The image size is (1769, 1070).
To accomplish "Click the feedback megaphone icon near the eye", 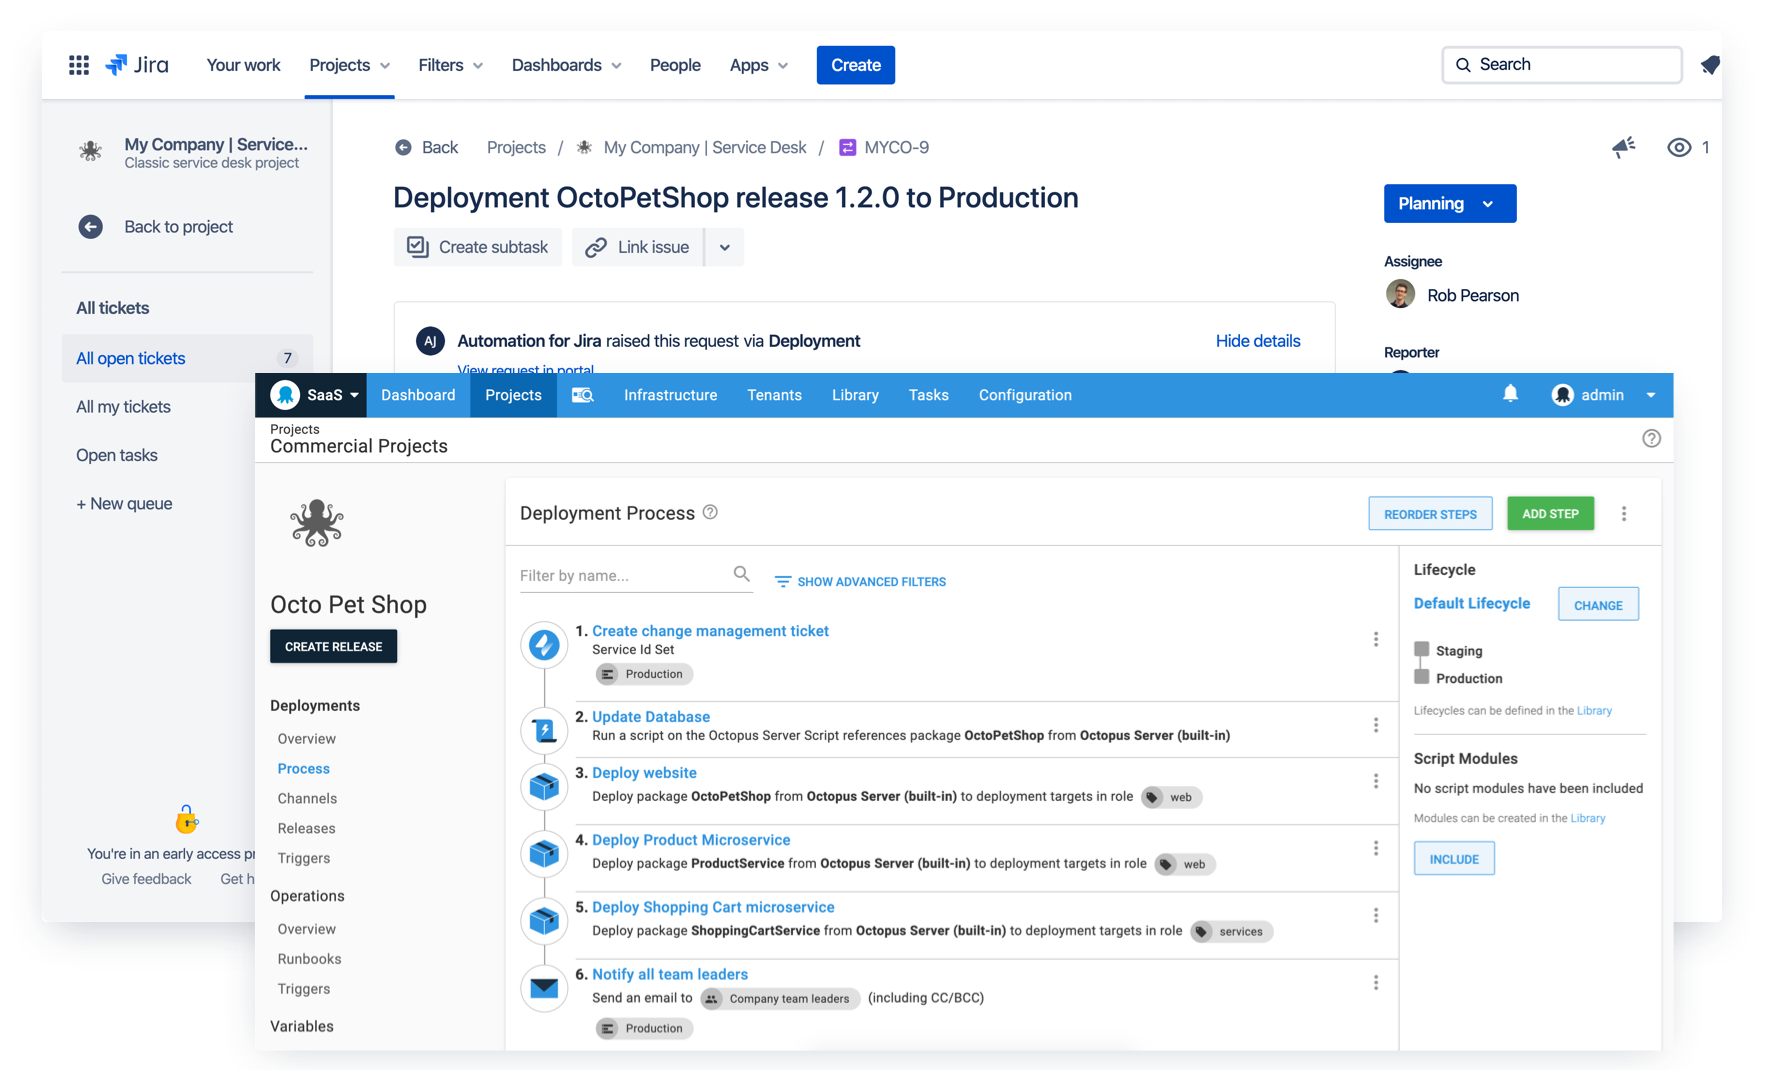I will (x=1623, y=147).
